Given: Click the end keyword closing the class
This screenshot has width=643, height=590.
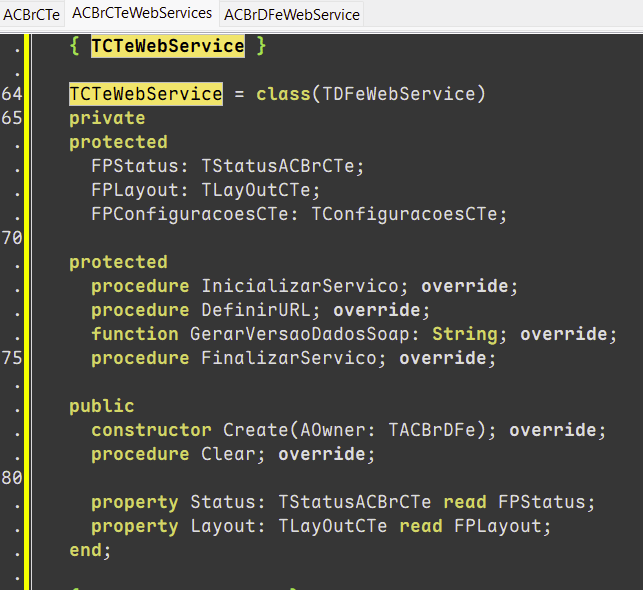Looking at the screenshot, I should [x=85, y=550].
